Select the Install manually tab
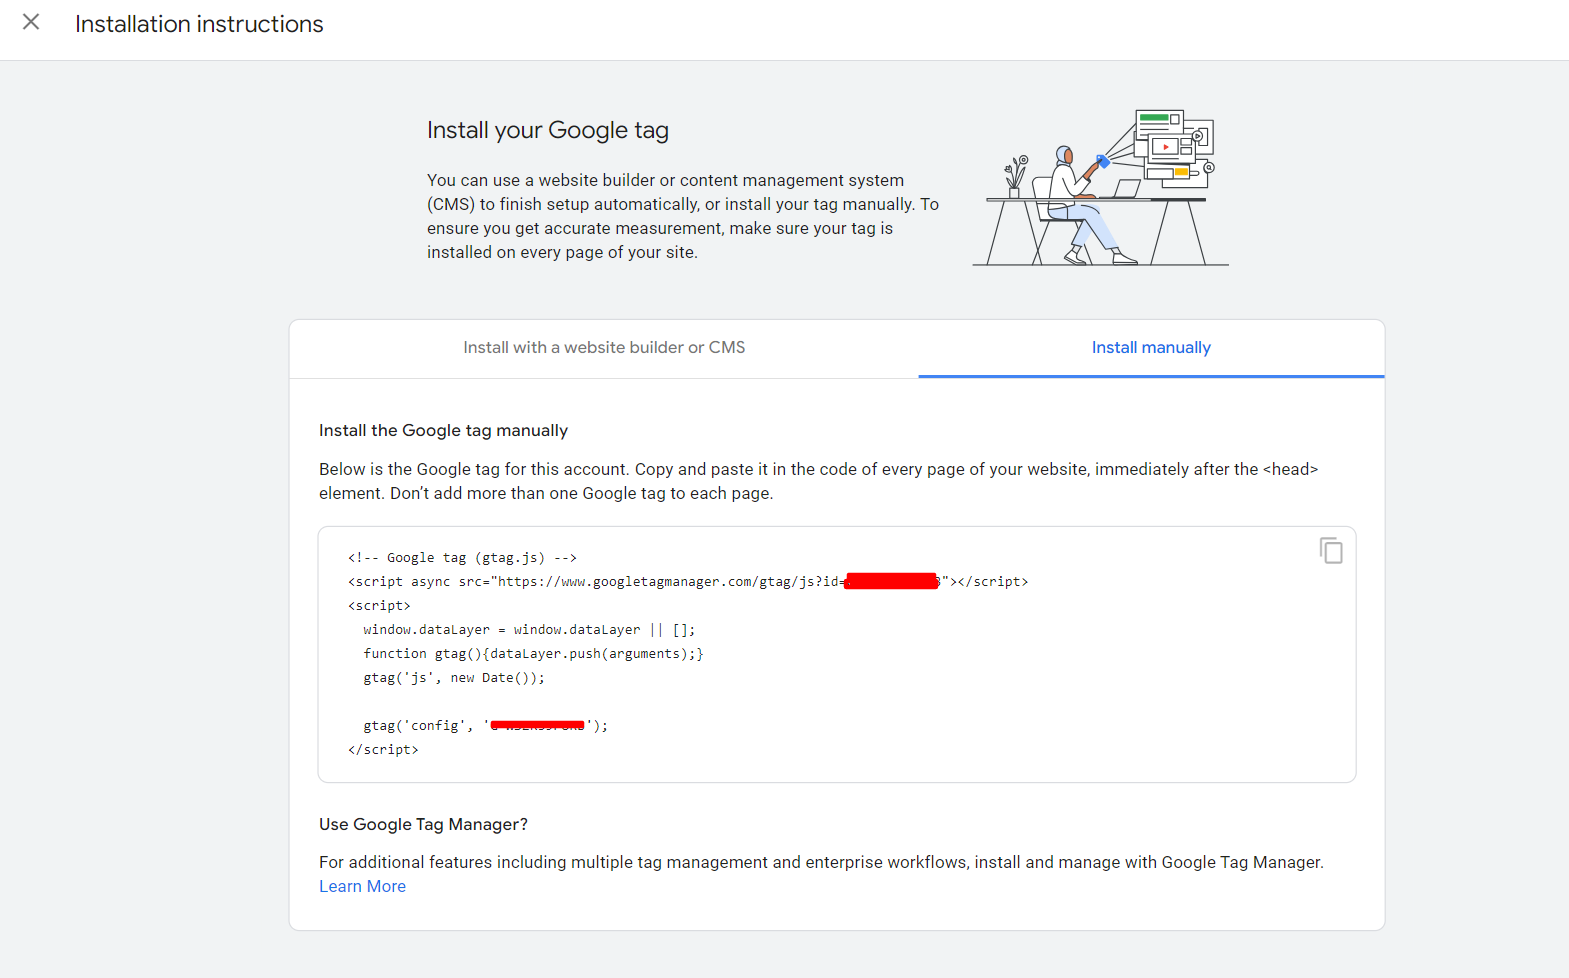The width and height of the screenshot is (1569, 978). tap(1151, 348)
